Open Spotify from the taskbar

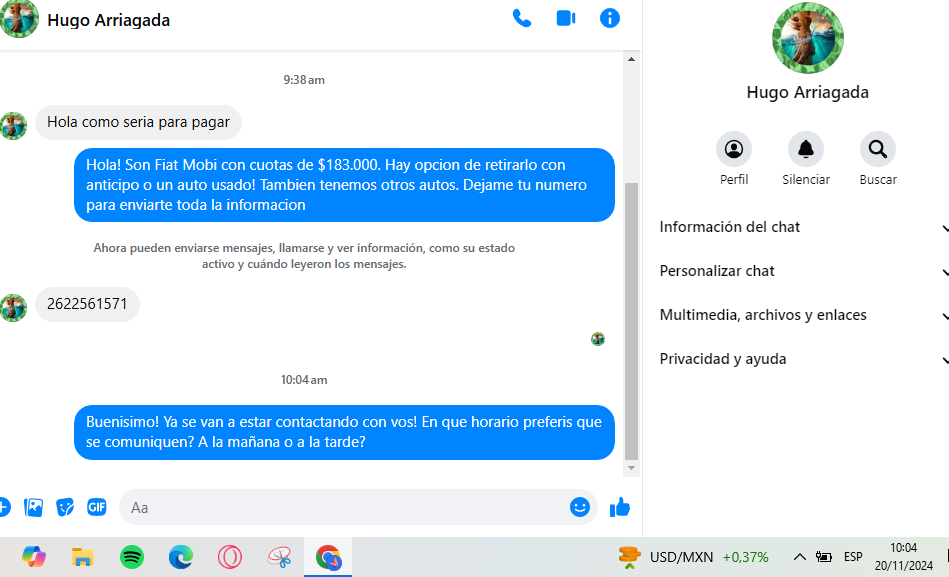click(132, 557)
